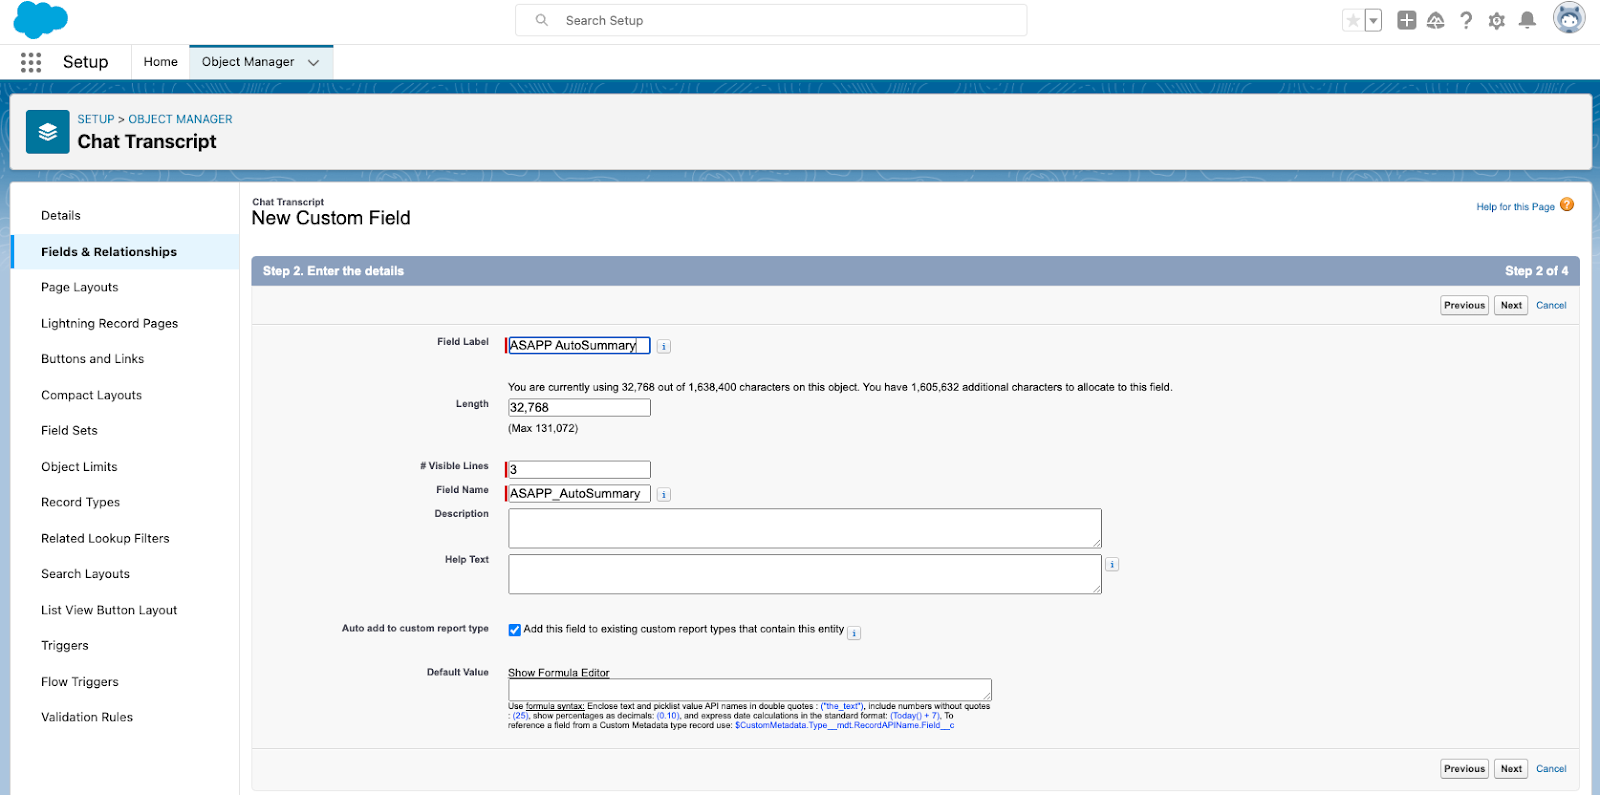Click the Length input field
The height and width of the screenshot is (795, 1600).
point(579,408)
